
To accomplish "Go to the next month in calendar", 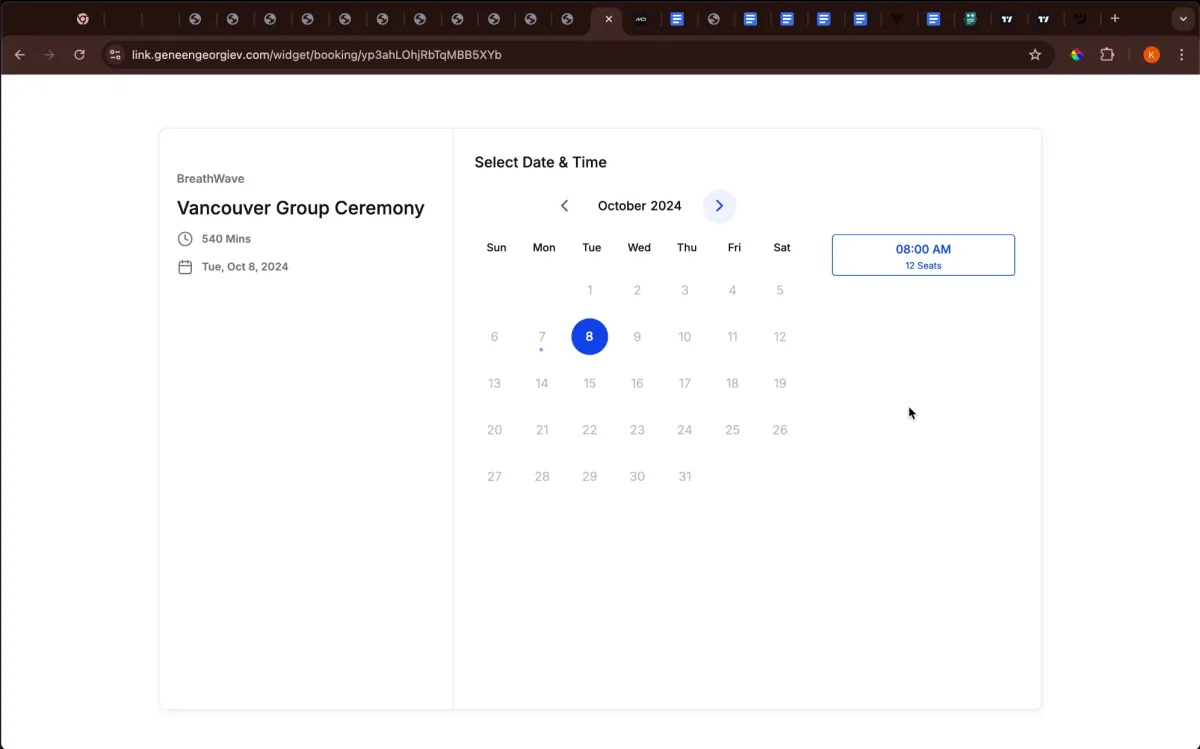I will [x=719, y=206].
